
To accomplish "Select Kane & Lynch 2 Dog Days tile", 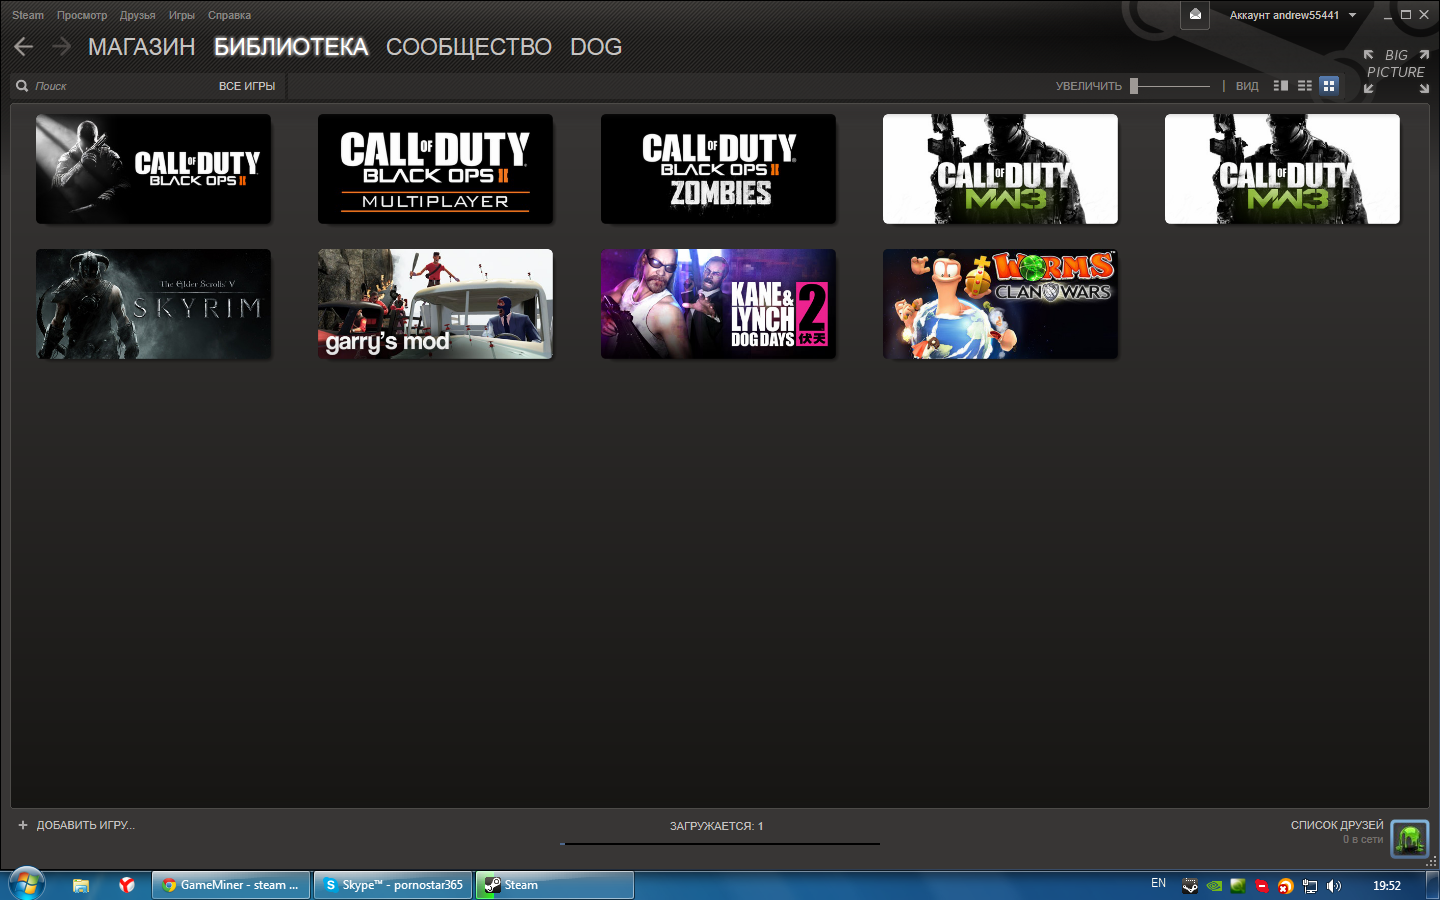I will pyautogui.click(x=718, y=304).
